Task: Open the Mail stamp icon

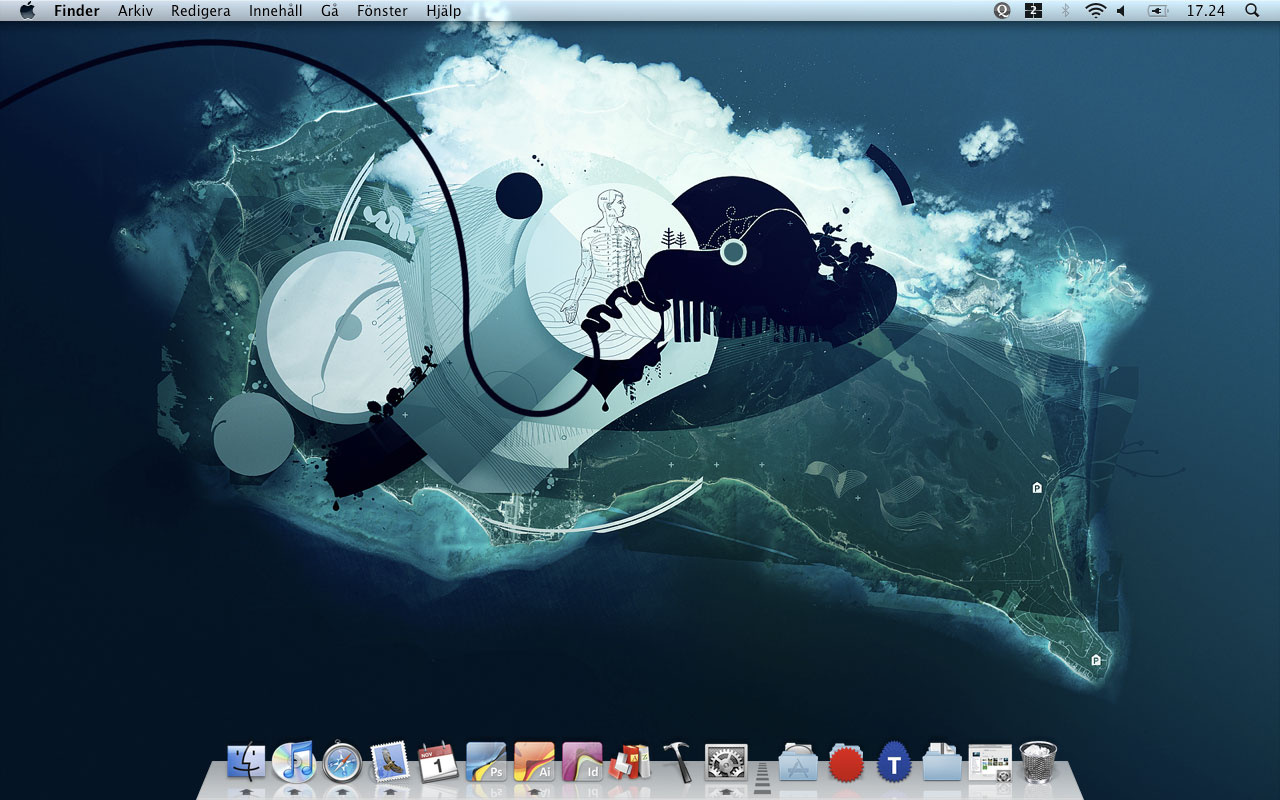Action: tap(390, 763)
